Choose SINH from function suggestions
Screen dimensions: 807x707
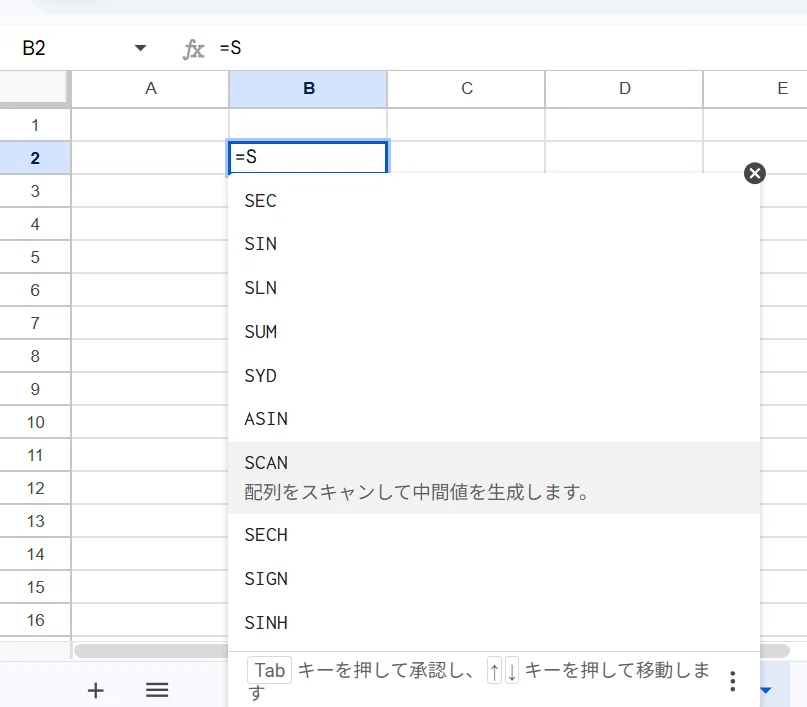click(494, 623)
